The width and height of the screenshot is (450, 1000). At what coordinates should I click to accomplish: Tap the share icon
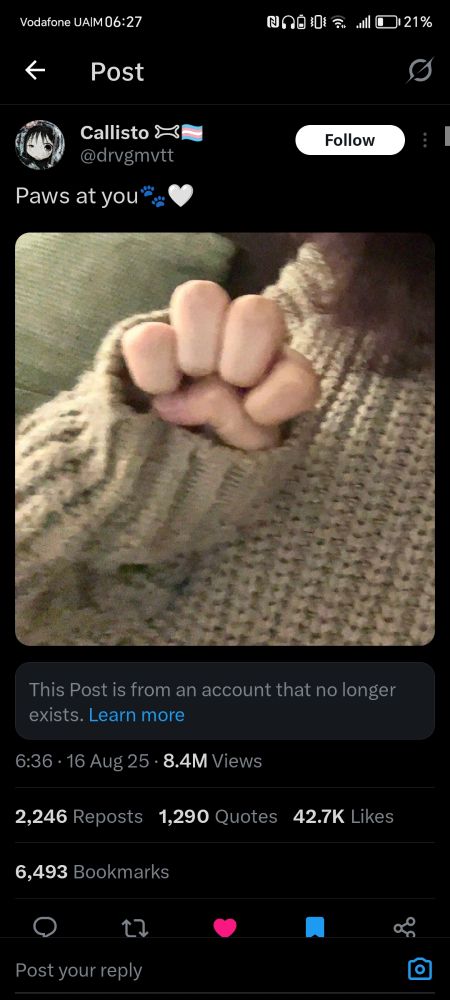(405, 927)
